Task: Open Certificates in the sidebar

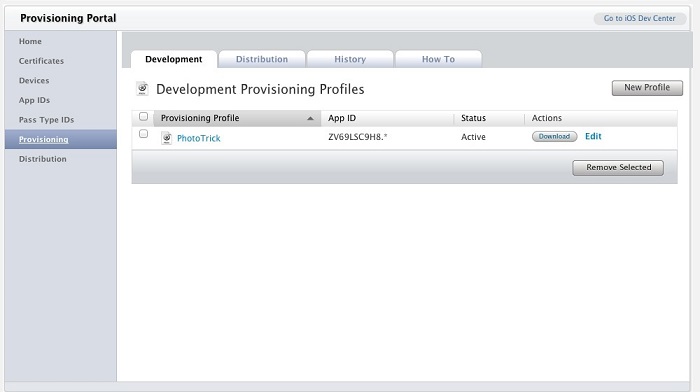Action: [41, 61]
